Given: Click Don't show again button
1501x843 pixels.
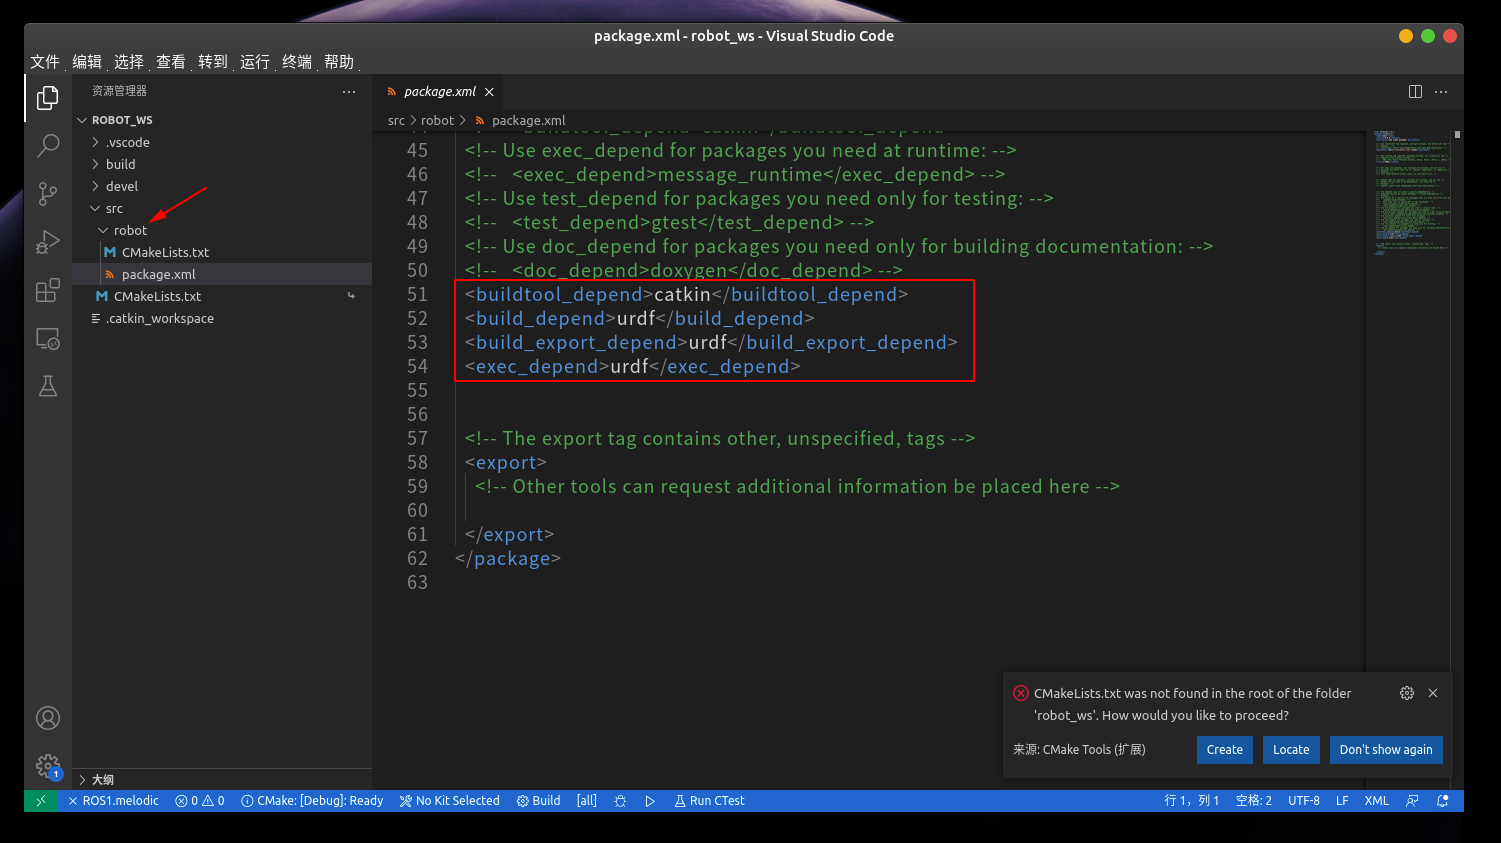Looking at the screenshot, I should click(x=1386, y=750).
